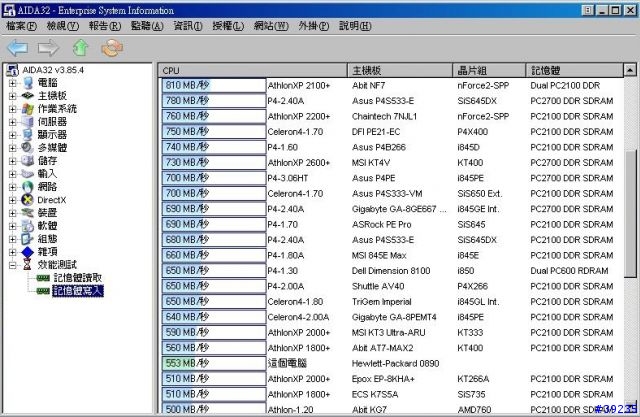Select the AIDA32 v3.85.4 root icon
The image size is (640, 417).
13,70
